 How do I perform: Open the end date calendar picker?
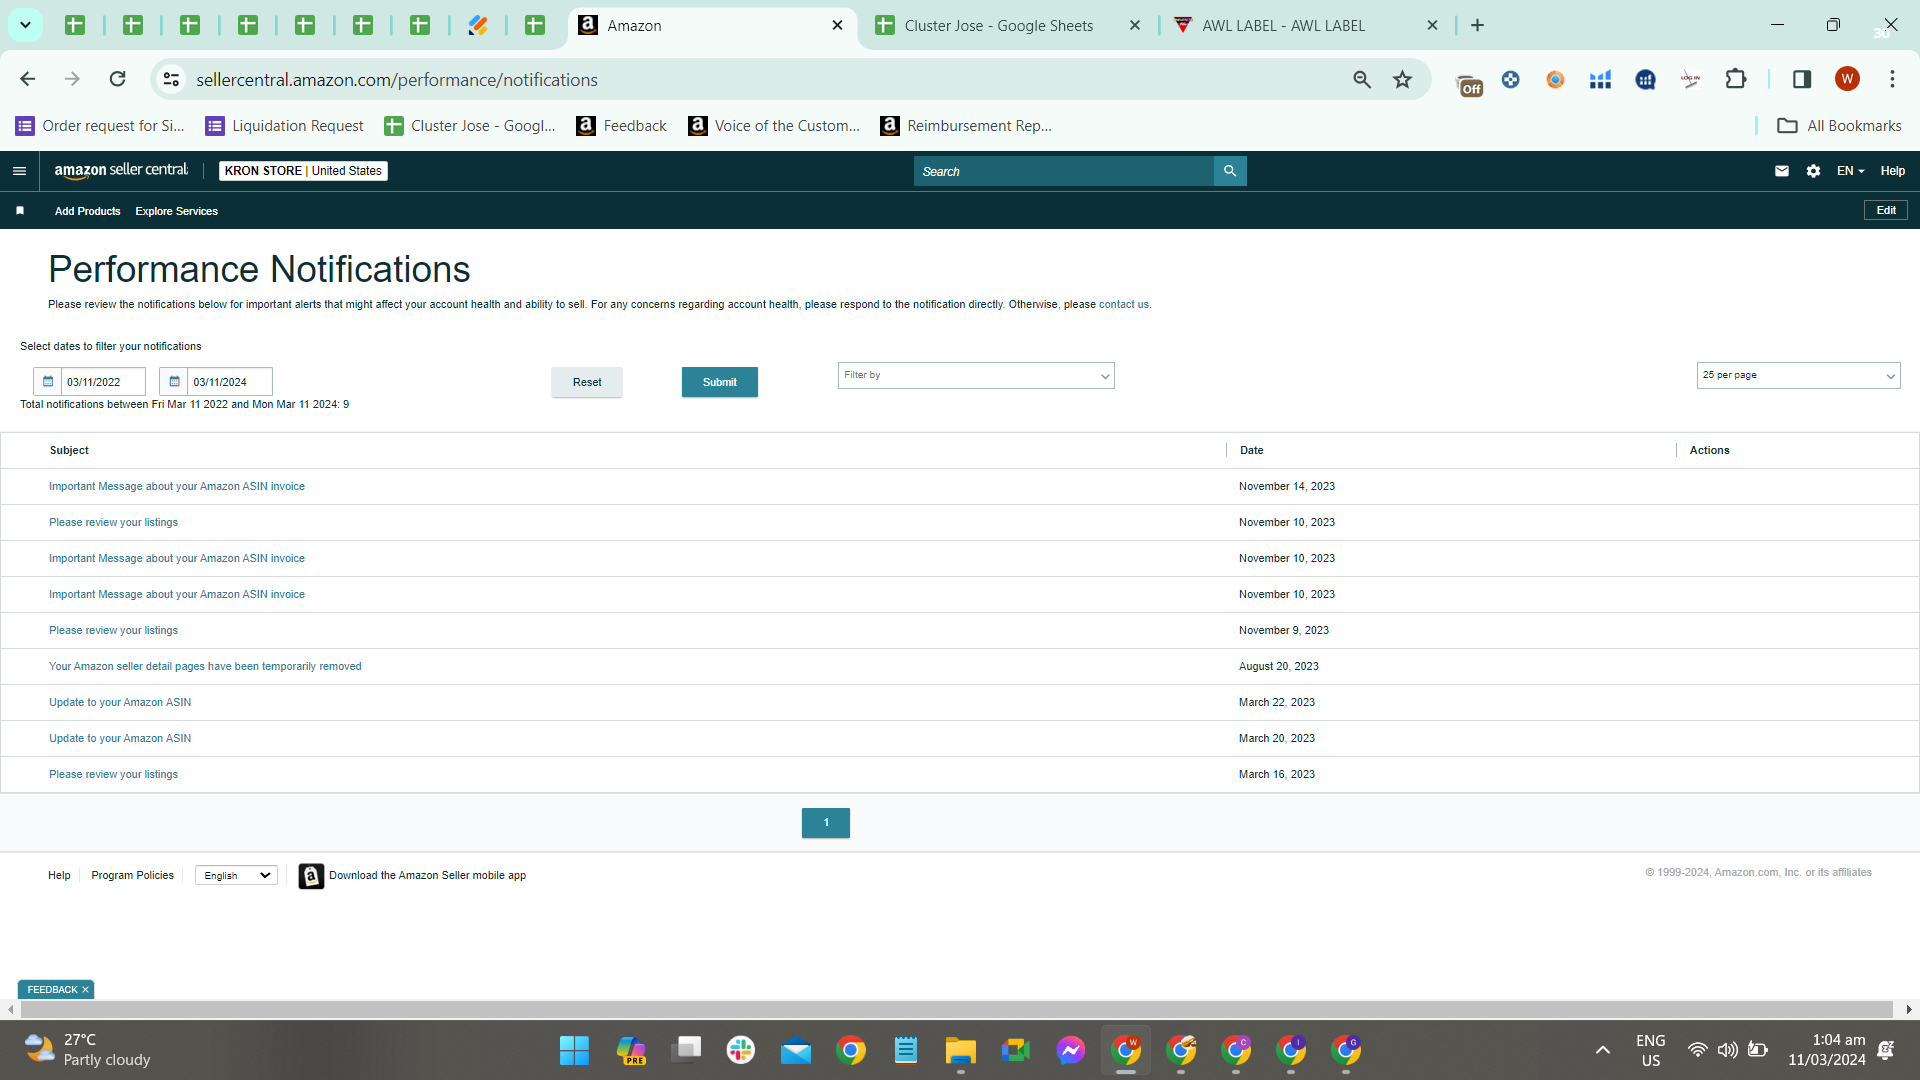click(174, 382)
